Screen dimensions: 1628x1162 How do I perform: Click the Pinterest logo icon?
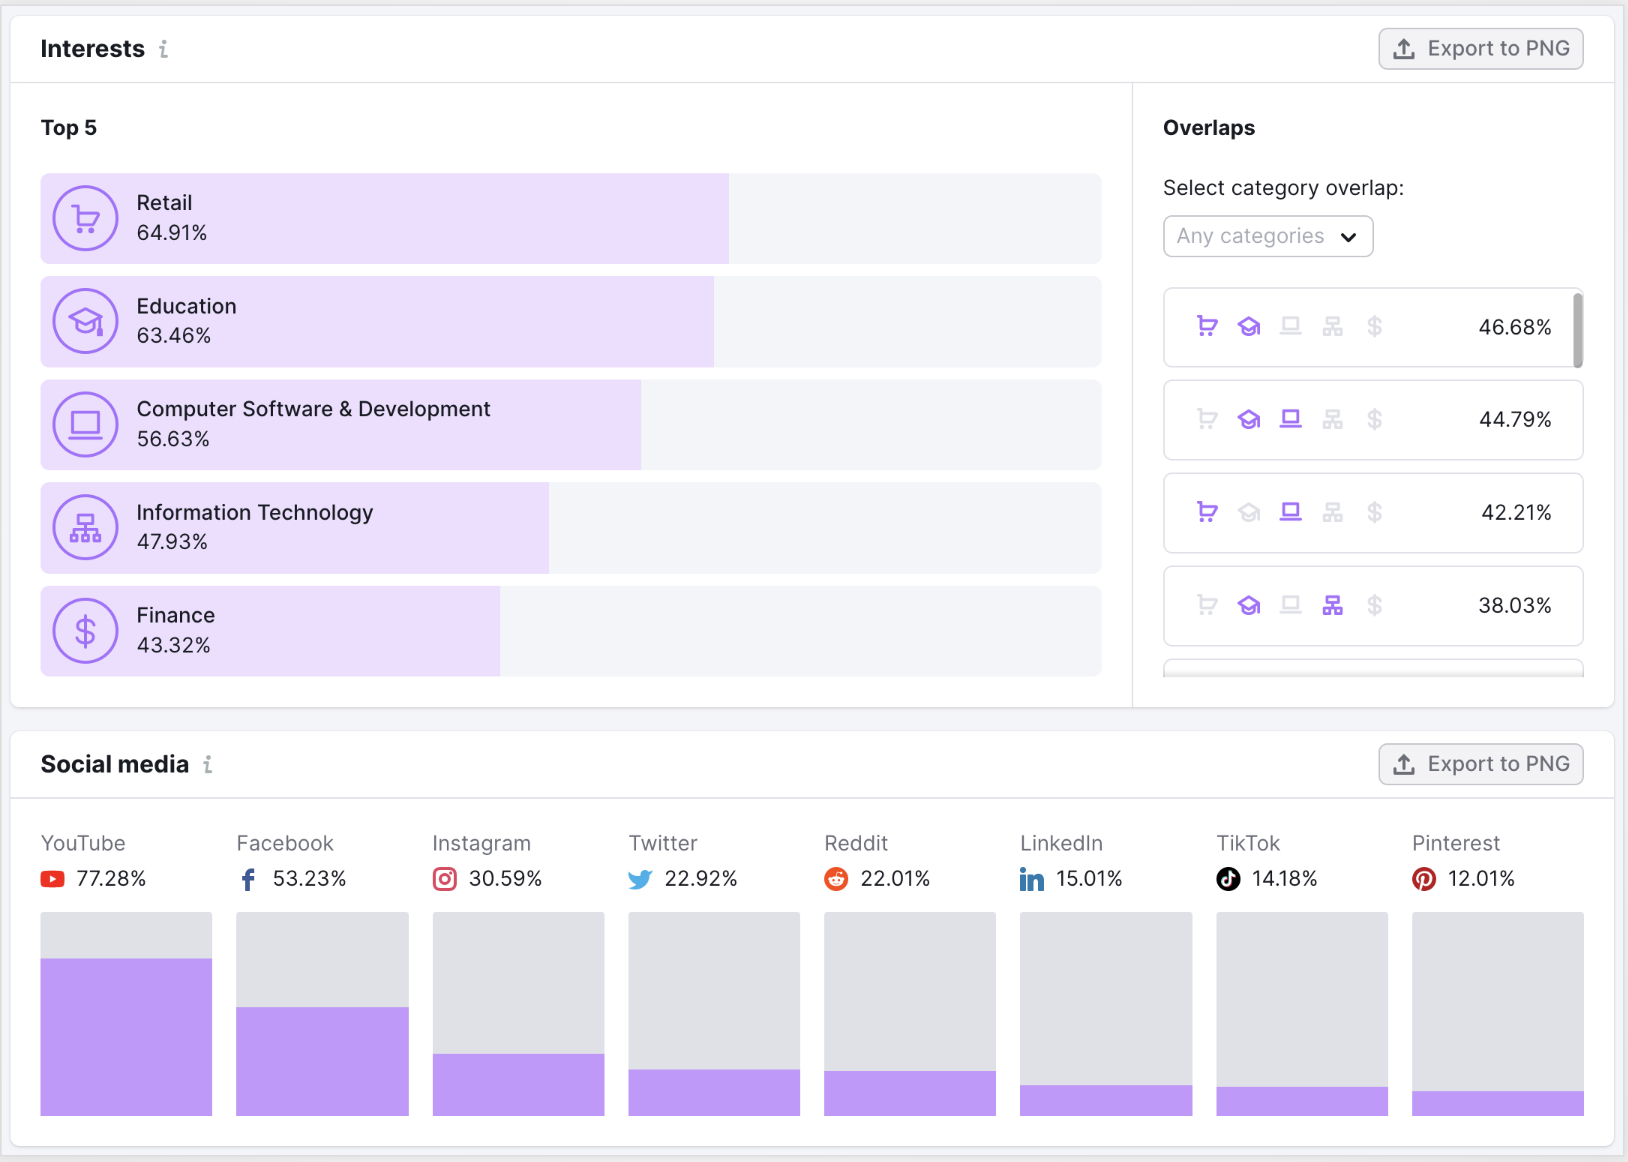coord(1424,879)
